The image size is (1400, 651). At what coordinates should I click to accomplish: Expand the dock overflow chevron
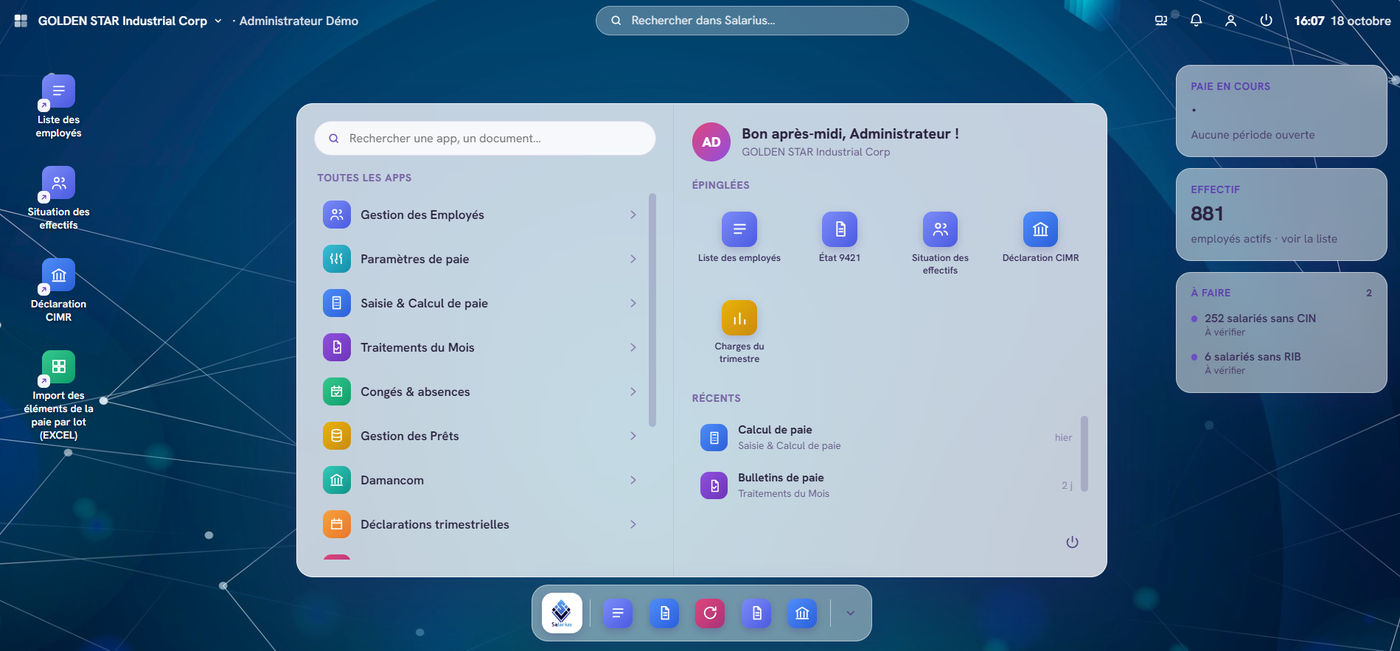[x=850, y=613]
